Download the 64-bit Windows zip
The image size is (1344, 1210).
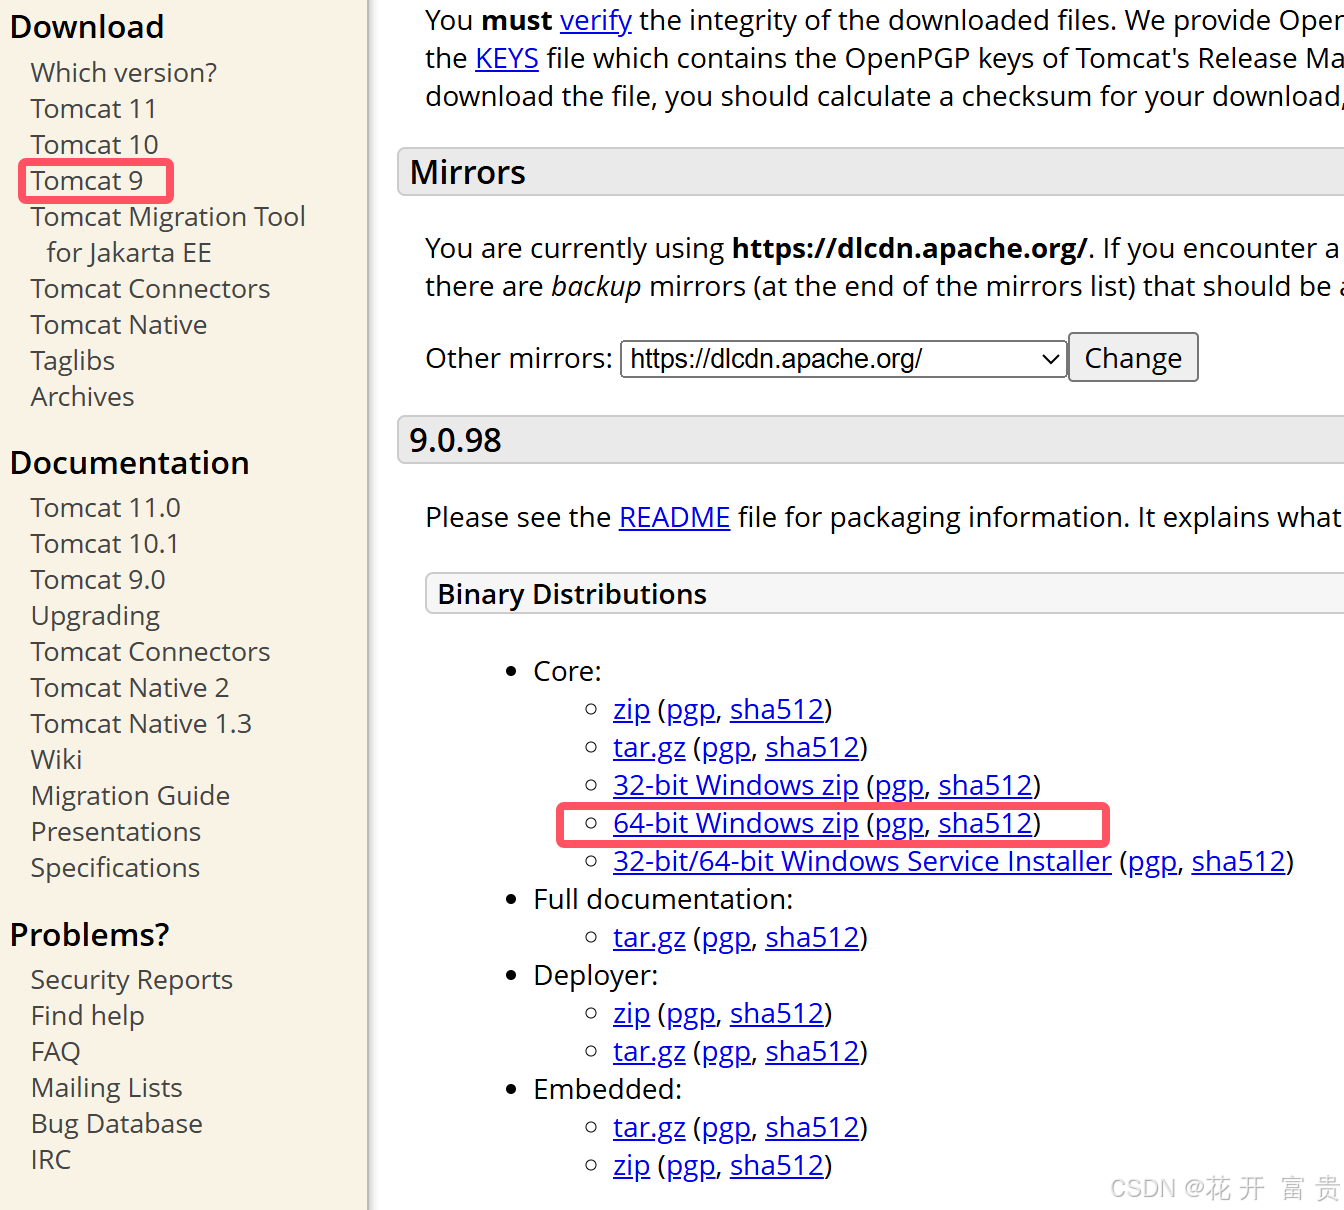[x=736, y=824]
